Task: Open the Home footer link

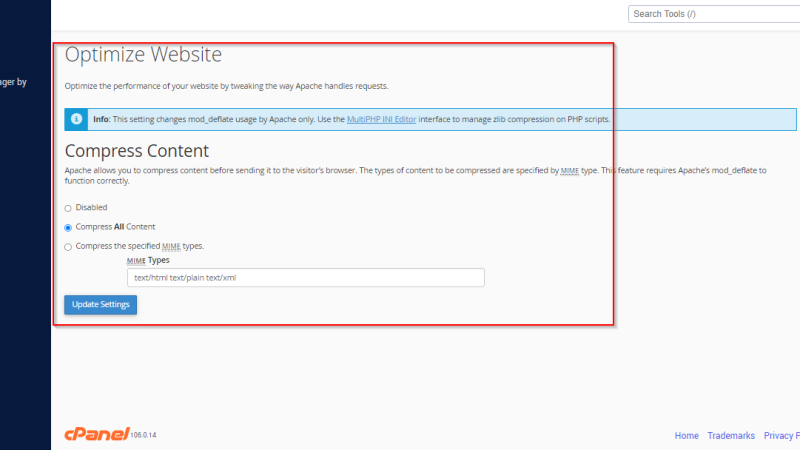Action: tap(686, 436)
